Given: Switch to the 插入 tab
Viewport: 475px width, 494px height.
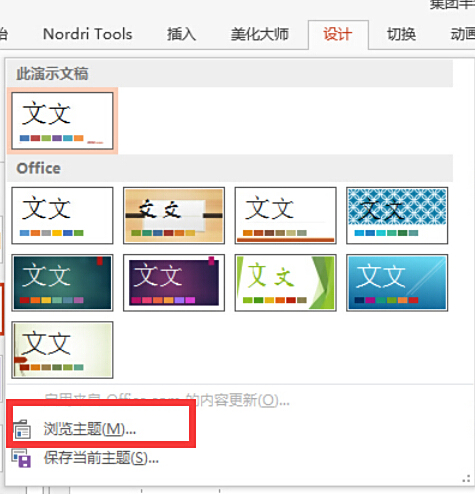Looking at the screenshot, I should (x=182, y=34).
